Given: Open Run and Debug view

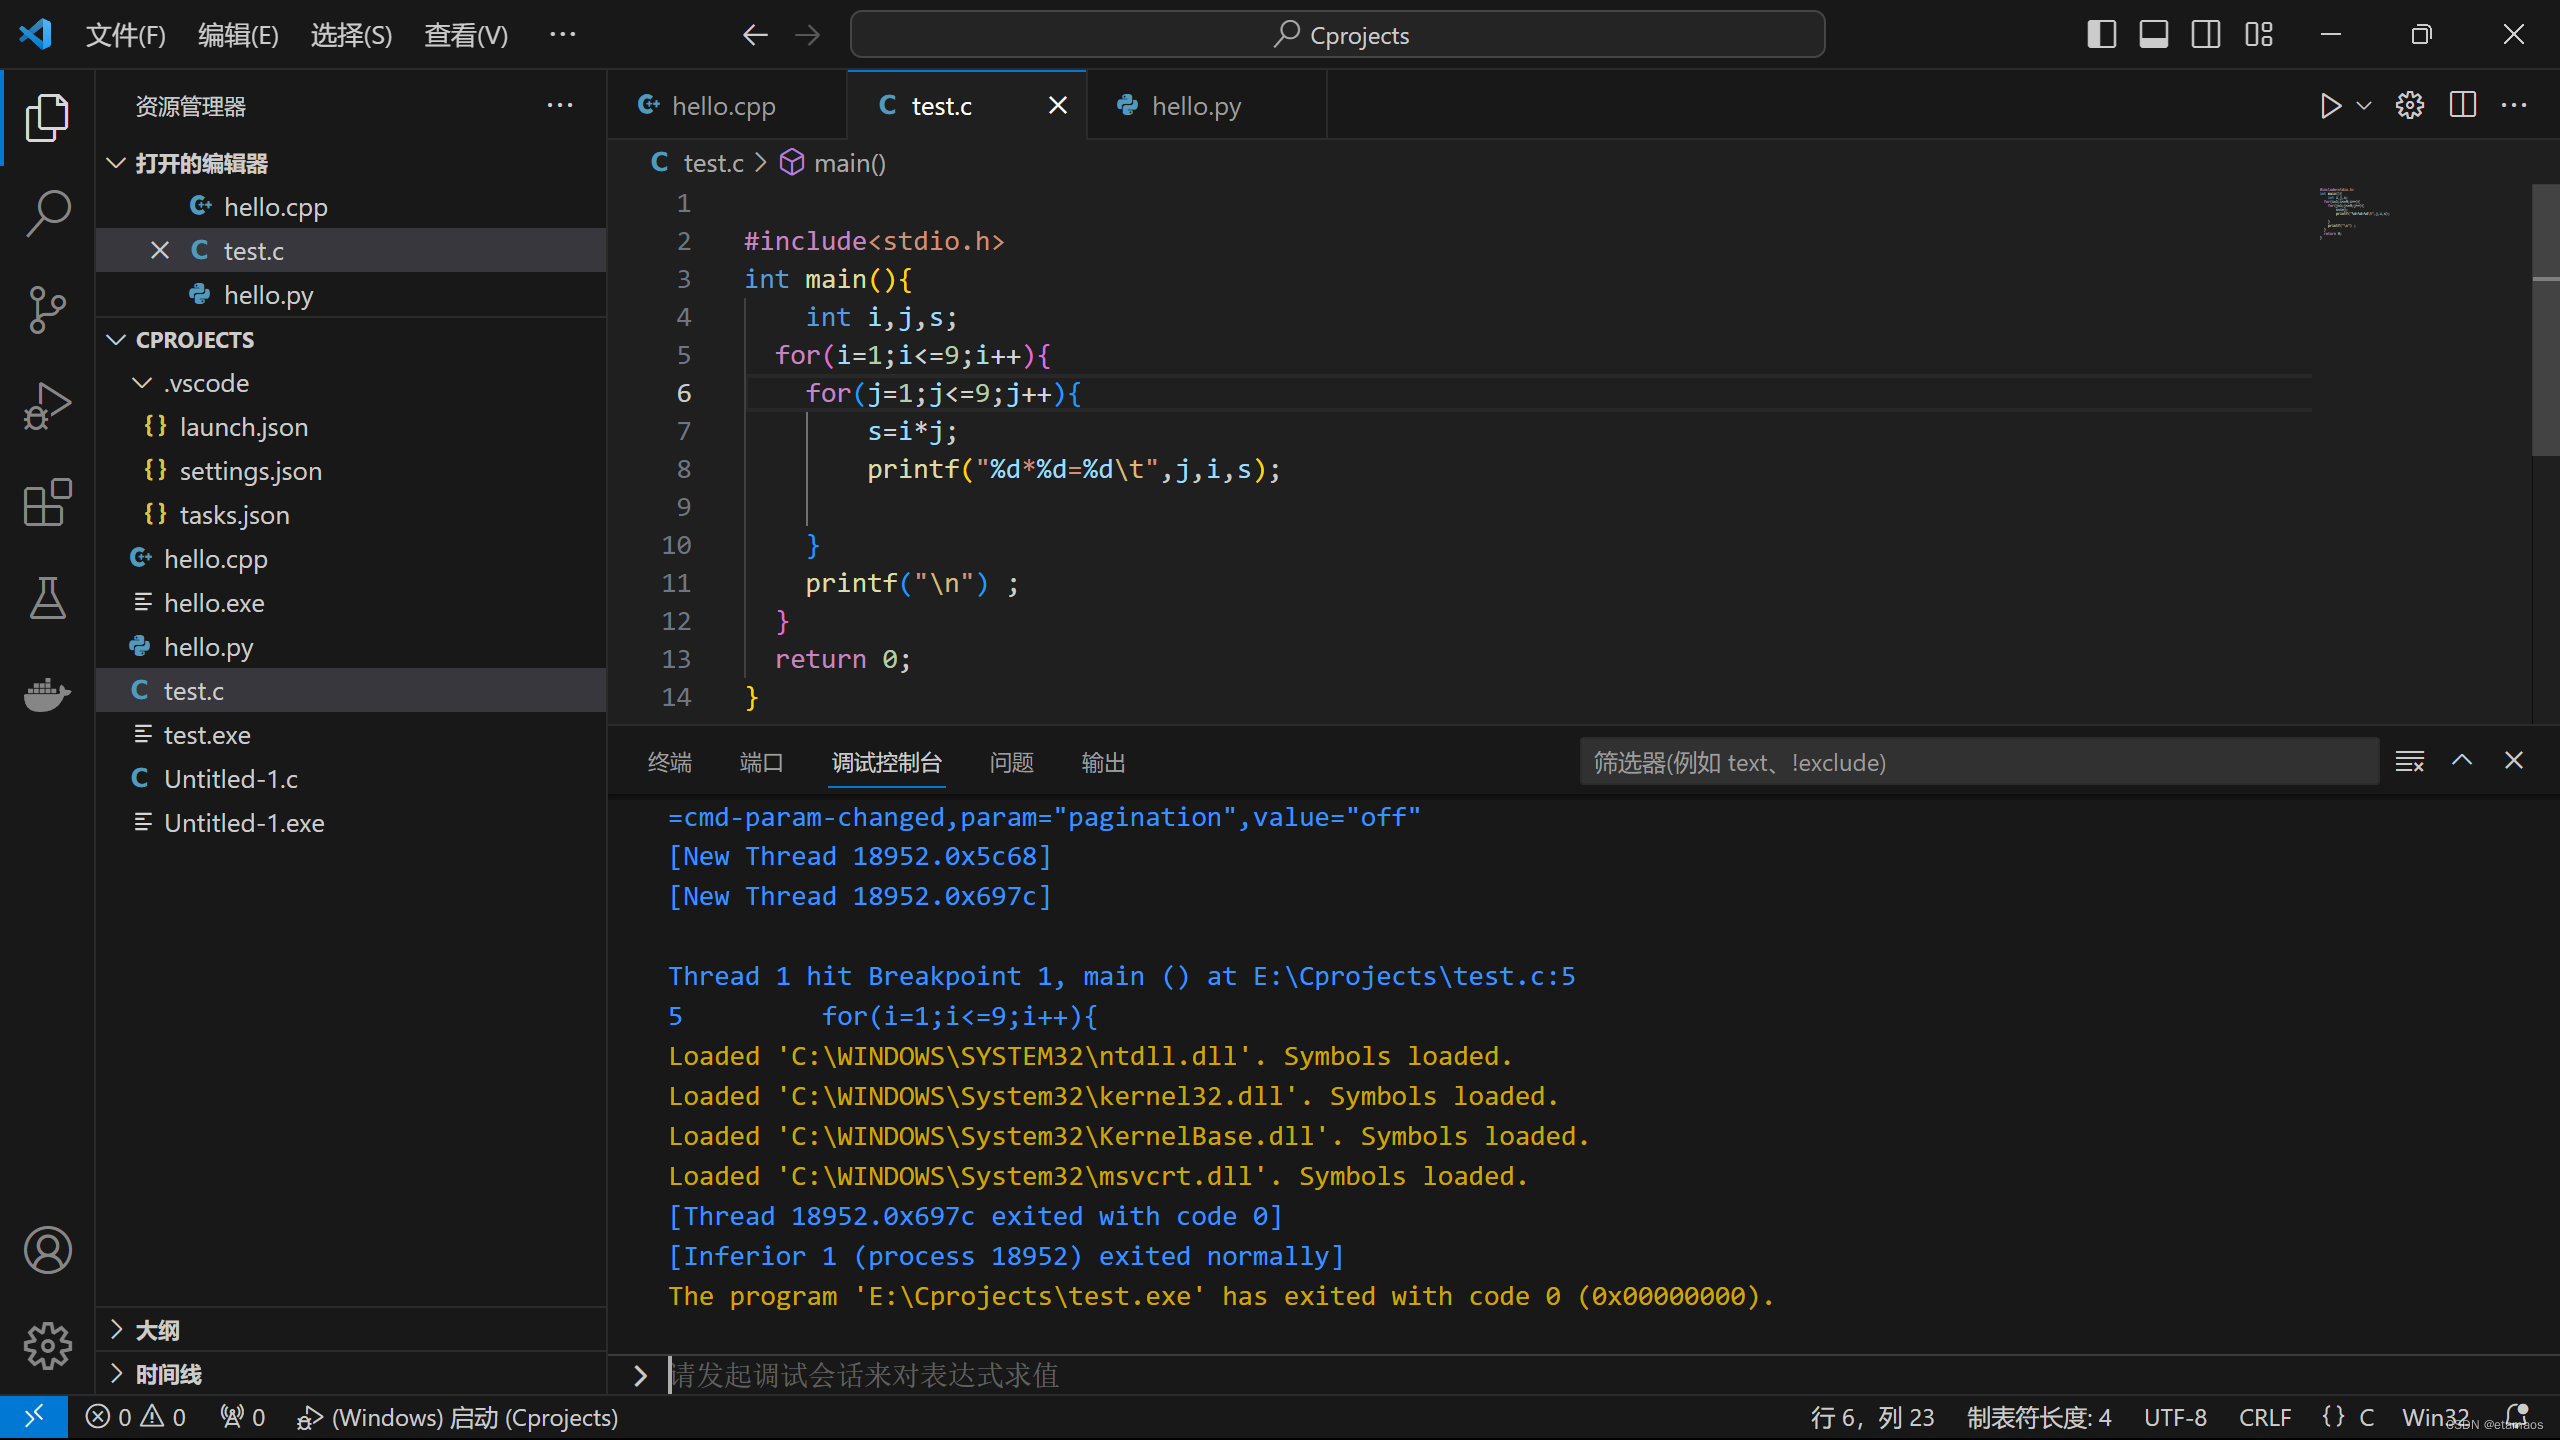Looking at the screenshot, I should point(47,406).
